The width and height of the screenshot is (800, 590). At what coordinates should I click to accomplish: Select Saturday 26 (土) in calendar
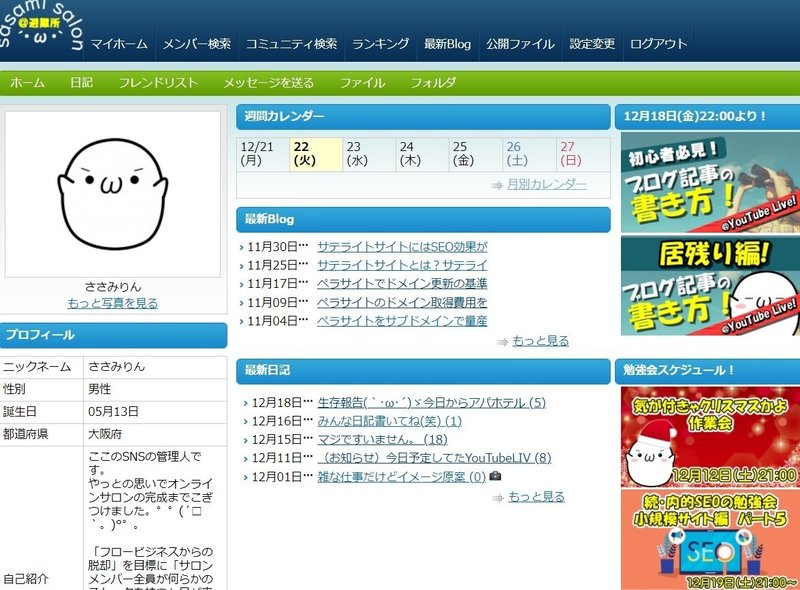click(529, 154)
